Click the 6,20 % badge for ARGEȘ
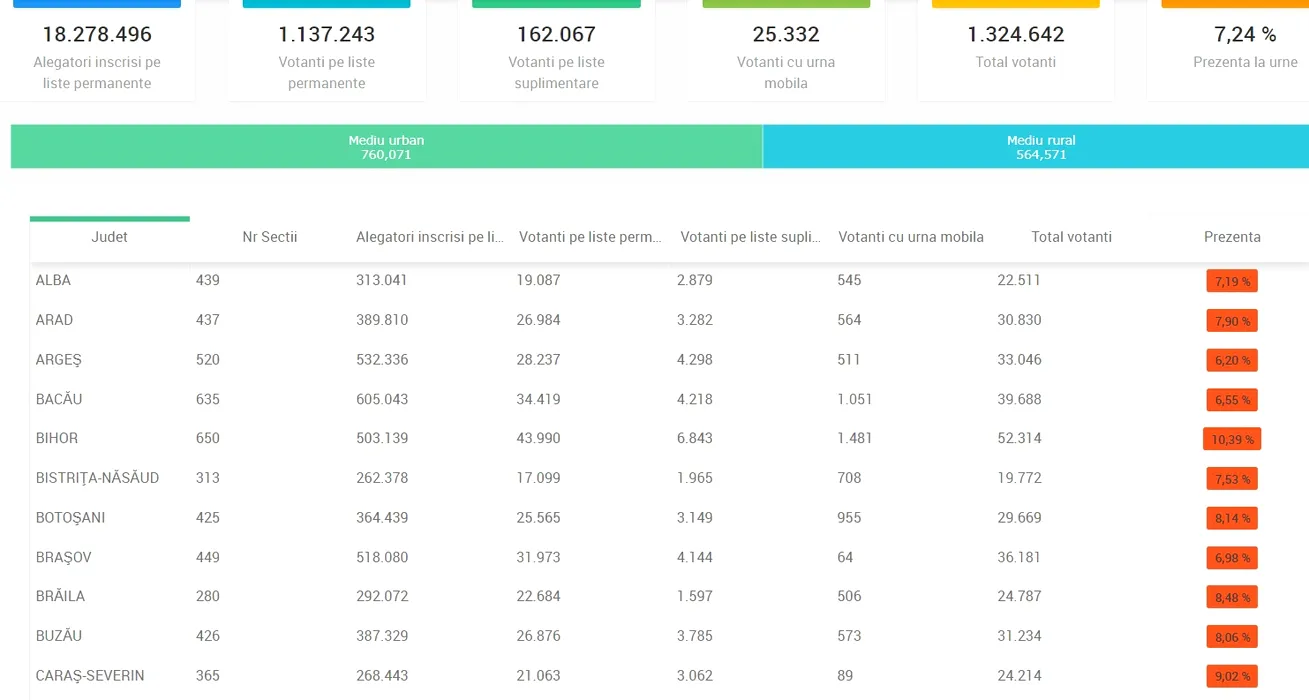 [1231, 360]
